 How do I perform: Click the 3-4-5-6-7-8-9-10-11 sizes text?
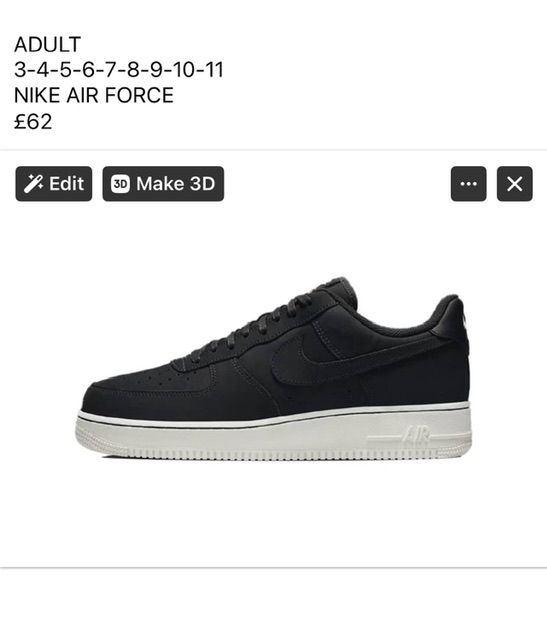pyautogui.click(x=119, y=69)
